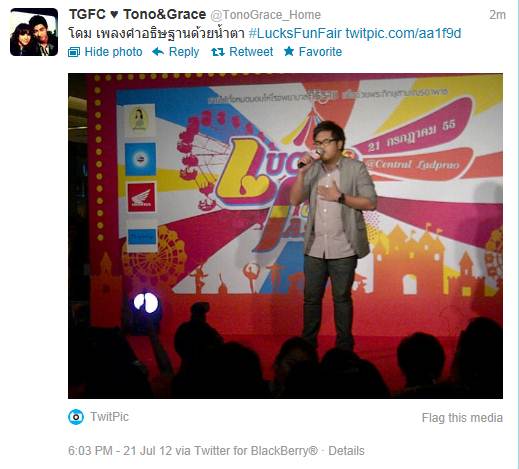Open the TwitPic text label
The height and width of the screenshot is (469, 519).
109,417
